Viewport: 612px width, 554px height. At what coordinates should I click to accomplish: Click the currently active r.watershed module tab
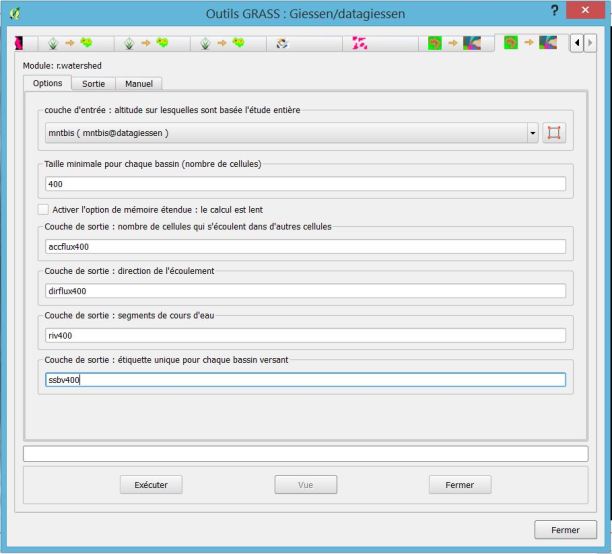(x=531, y=42)
